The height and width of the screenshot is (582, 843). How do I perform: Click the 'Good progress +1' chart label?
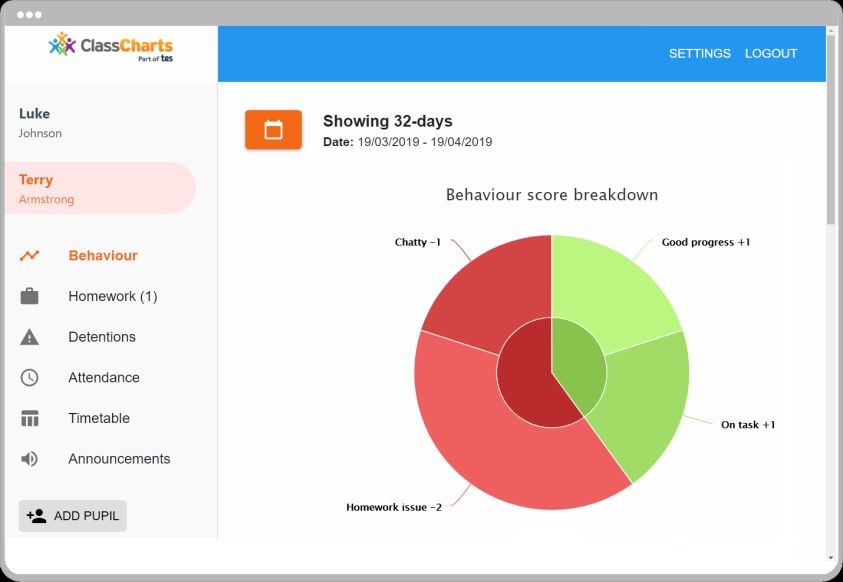(706, 242)
